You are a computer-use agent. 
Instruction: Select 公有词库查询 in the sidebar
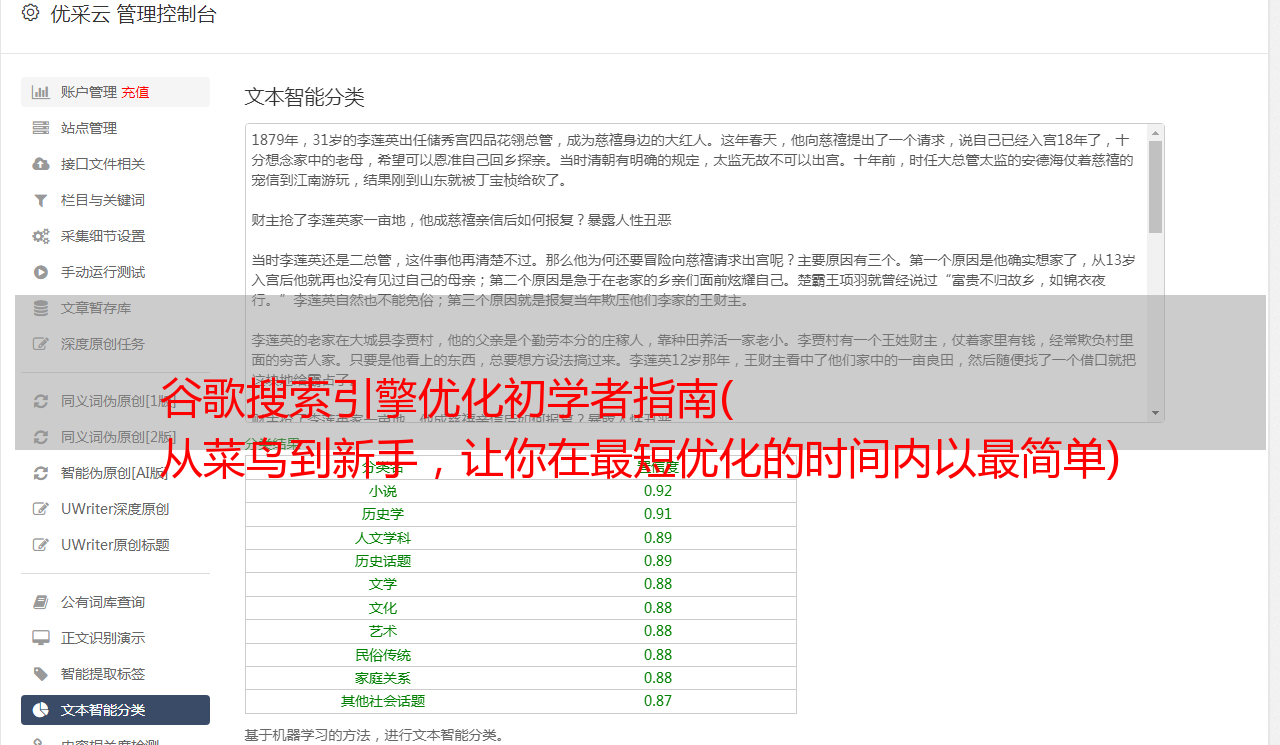click(x=115, y=602)
